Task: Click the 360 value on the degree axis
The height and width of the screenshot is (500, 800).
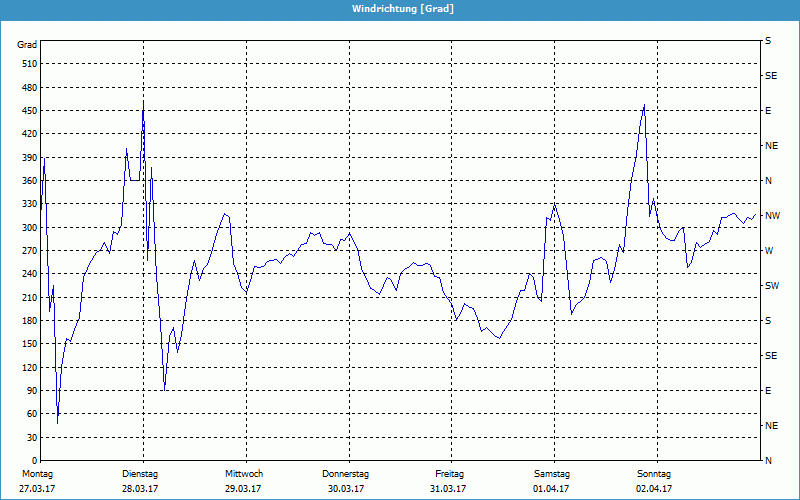Action: [28, 181]
